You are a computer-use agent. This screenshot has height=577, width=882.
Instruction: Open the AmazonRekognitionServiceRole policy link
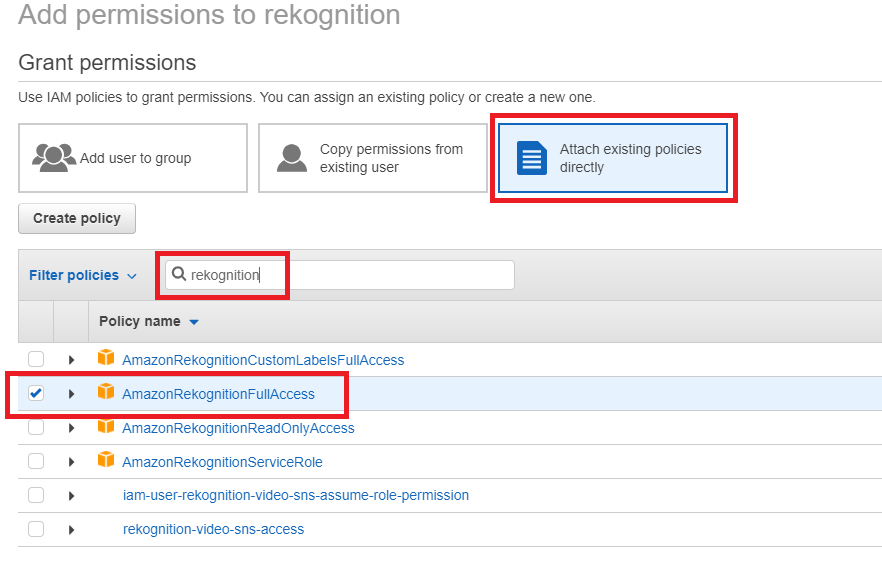pos(222,462)
